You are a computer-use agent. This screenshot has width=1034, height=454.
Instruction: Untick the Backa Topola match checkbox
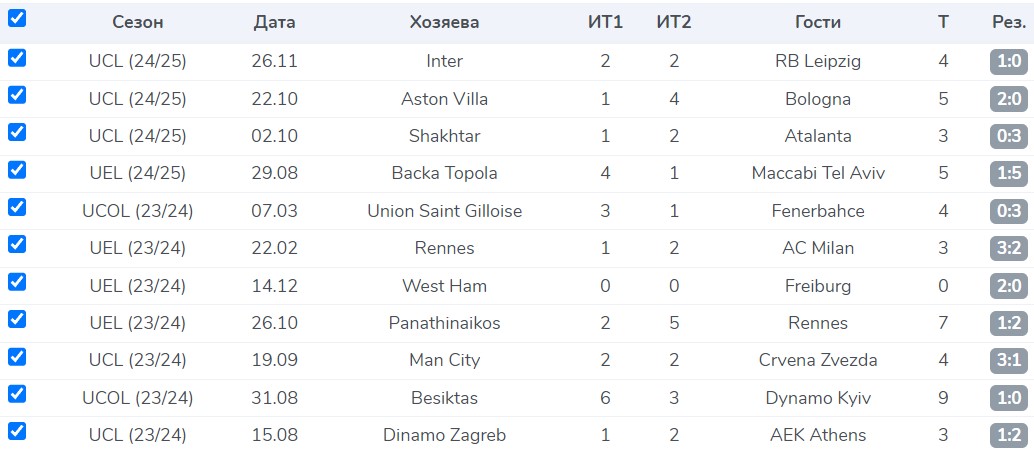17,171
